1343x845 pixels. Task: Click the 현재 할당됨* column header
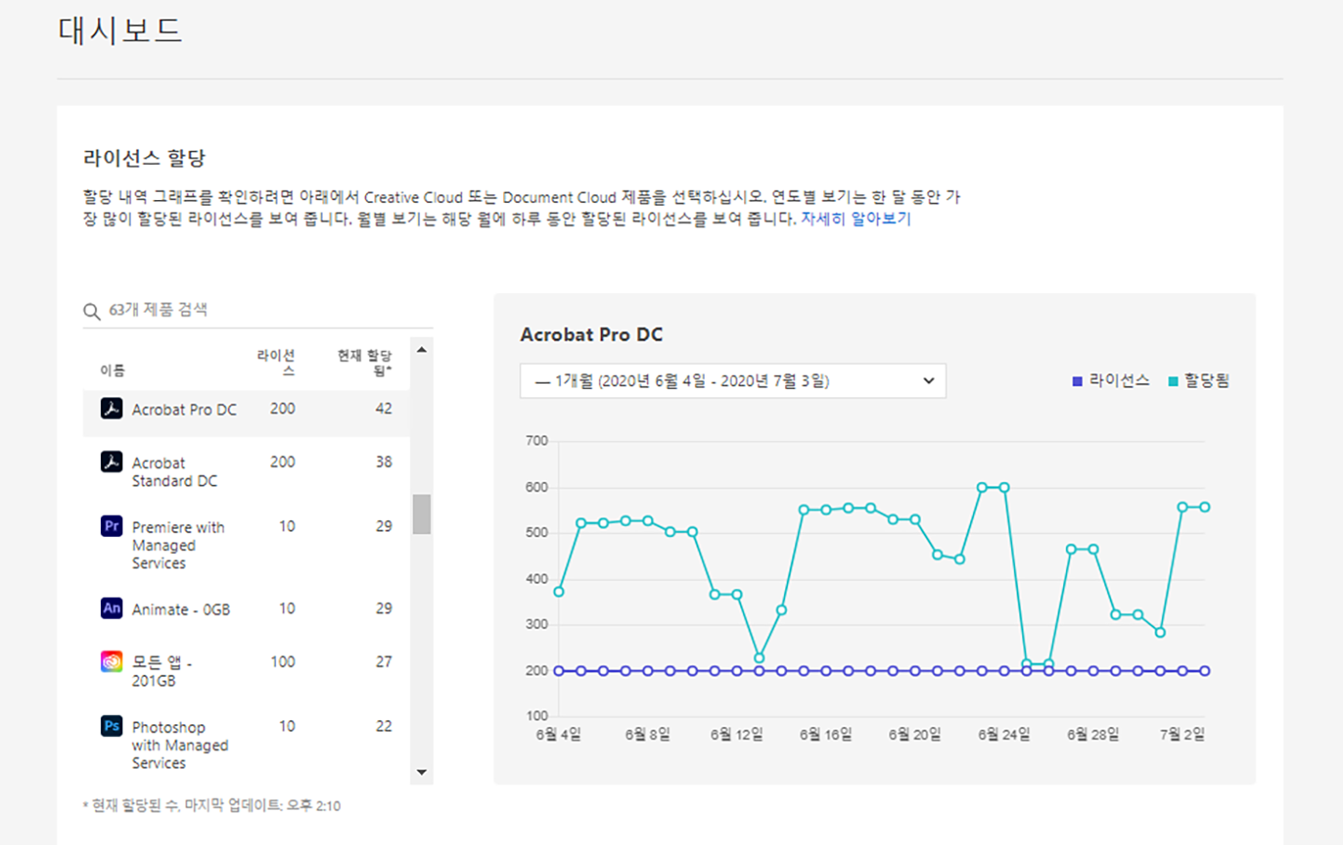364,362
